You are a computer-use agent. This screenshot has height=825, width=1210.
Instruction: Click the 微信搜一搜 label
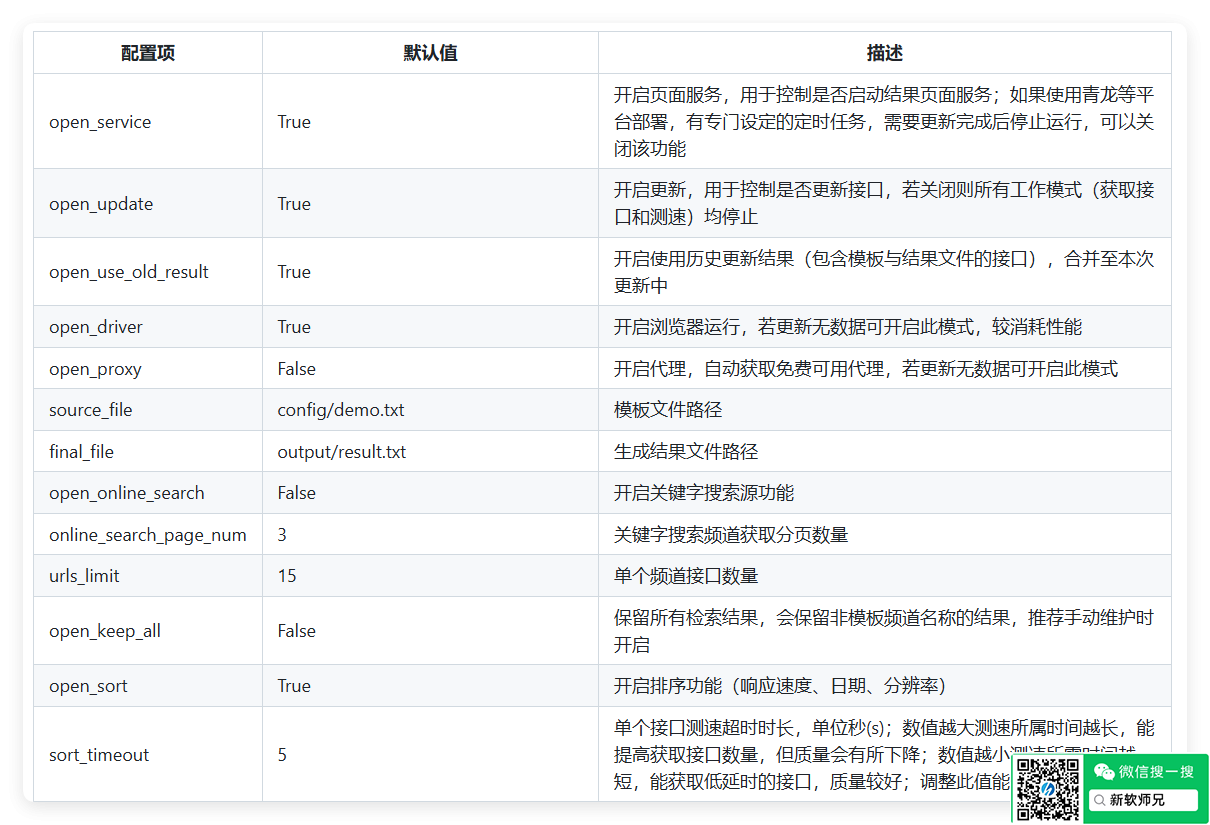tap(1155, 771)
